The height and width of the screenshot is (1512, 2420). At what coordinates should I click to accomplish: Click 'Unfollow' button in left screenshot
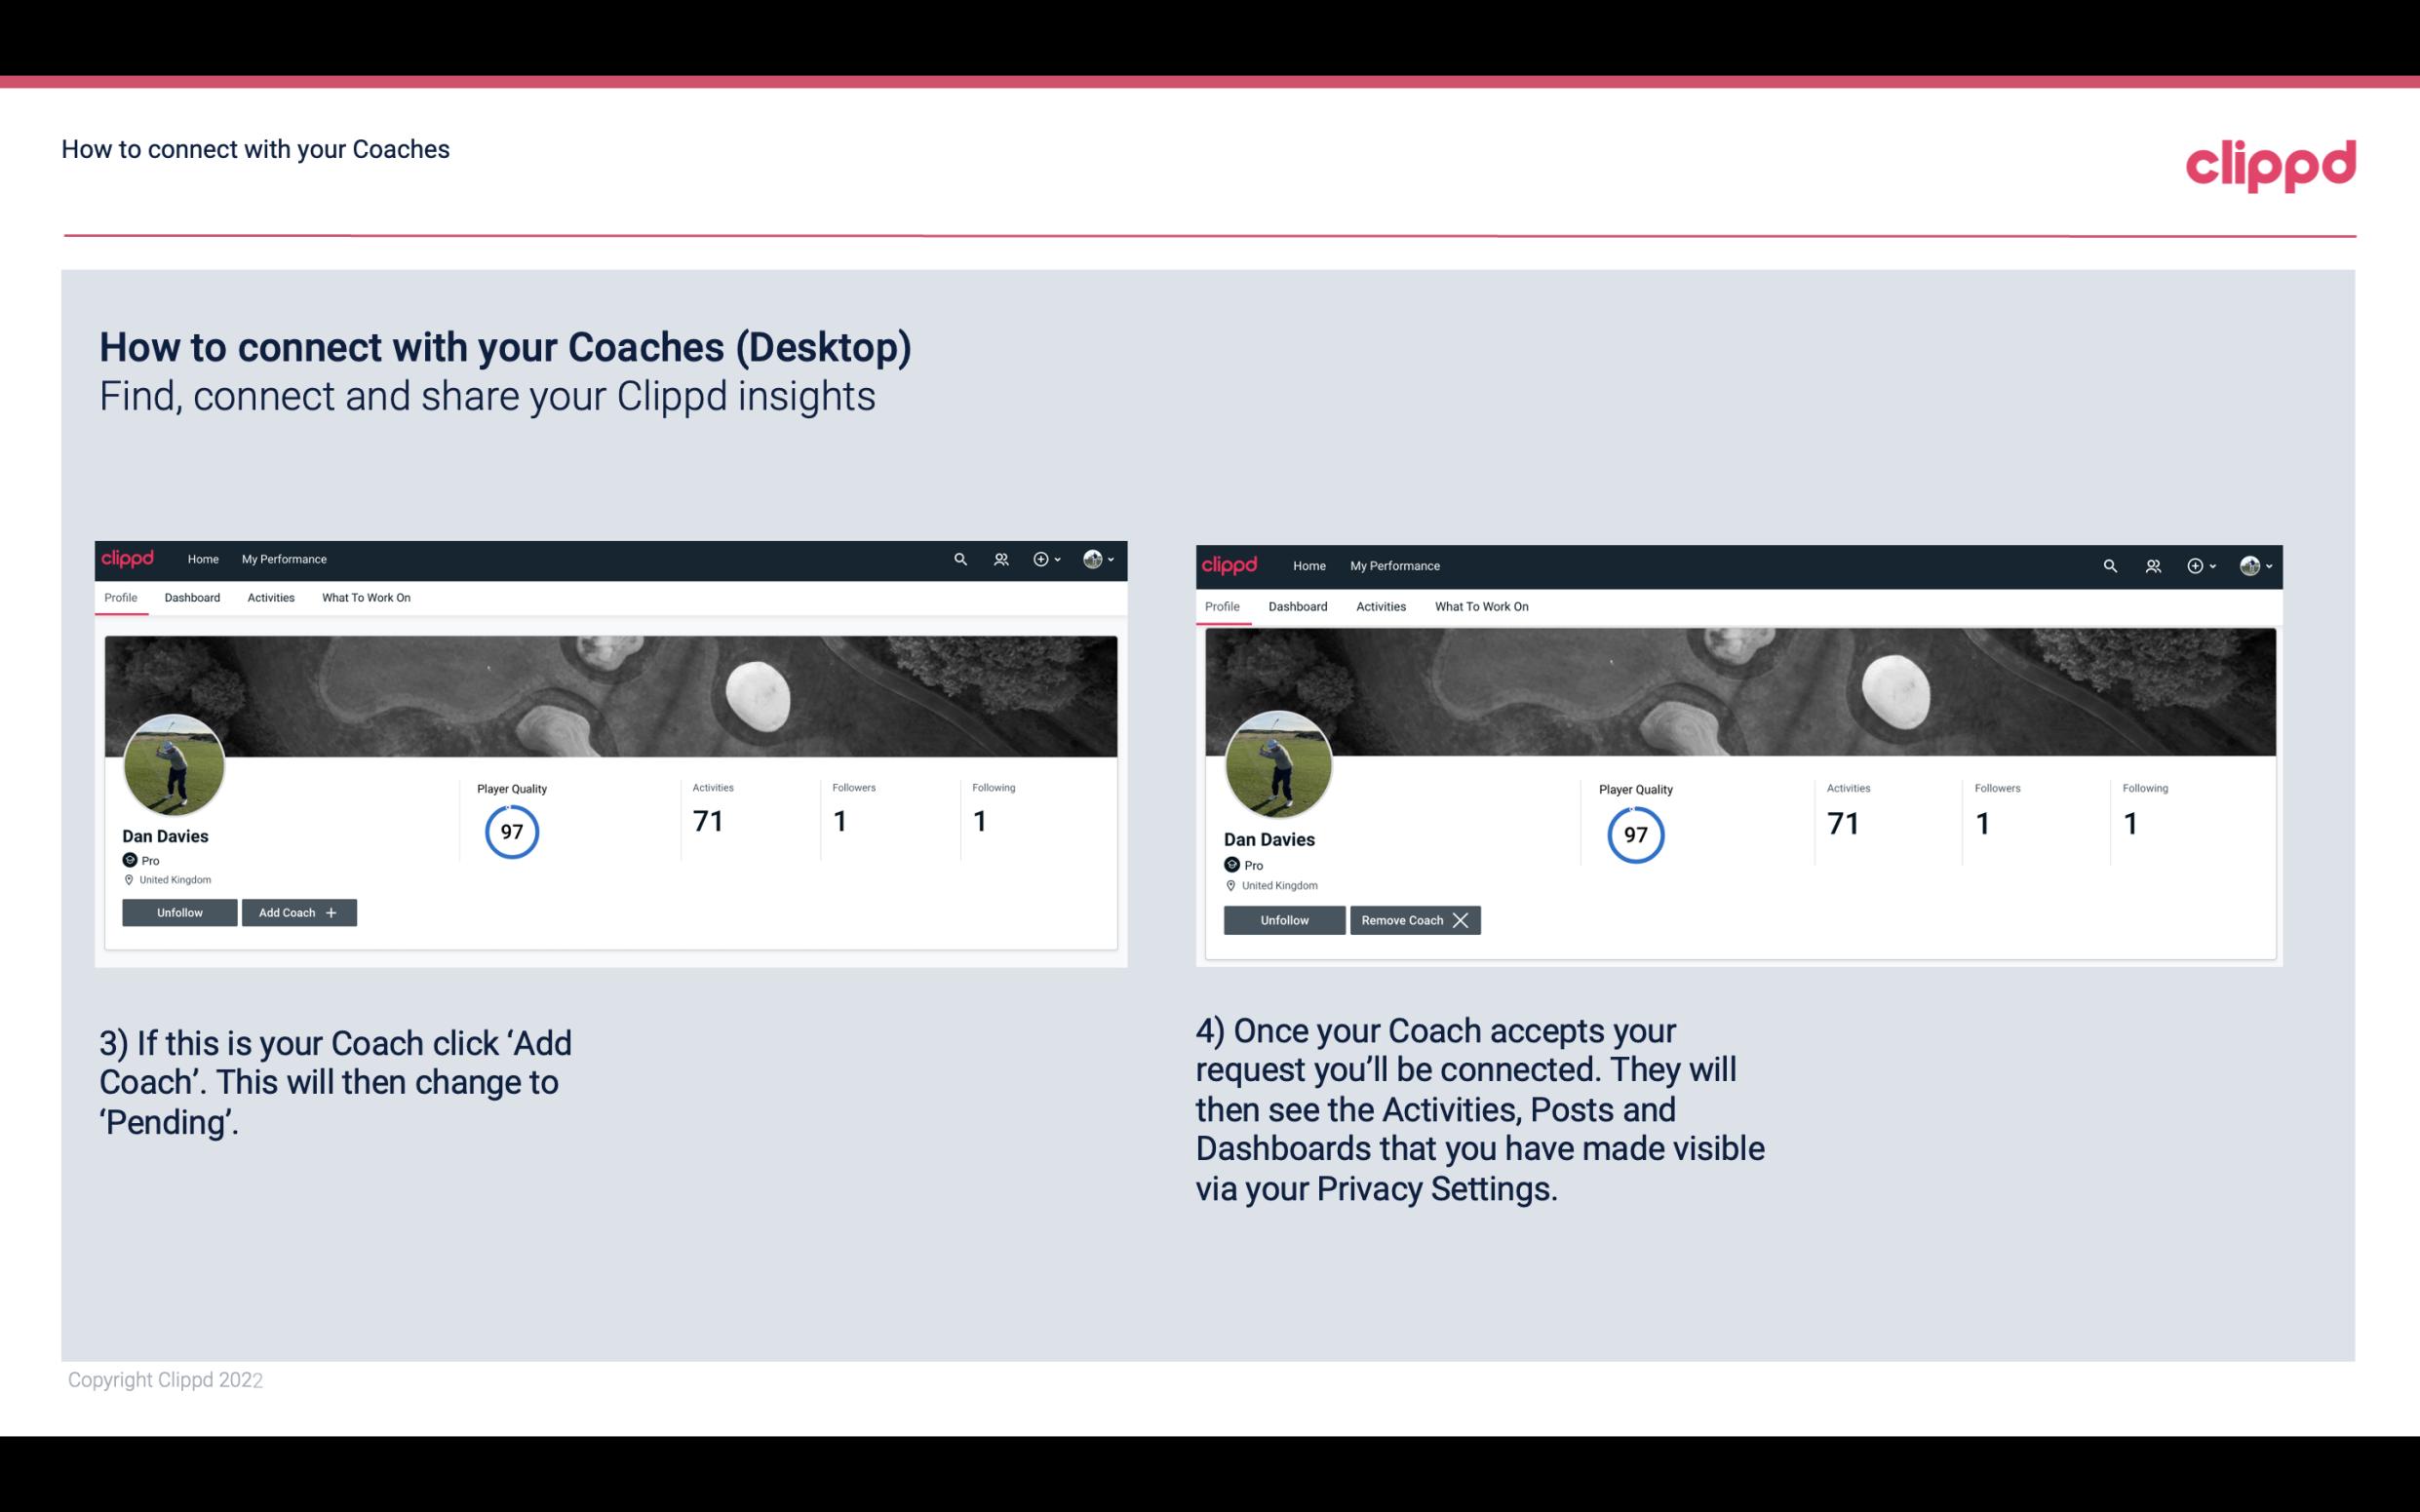179,912
